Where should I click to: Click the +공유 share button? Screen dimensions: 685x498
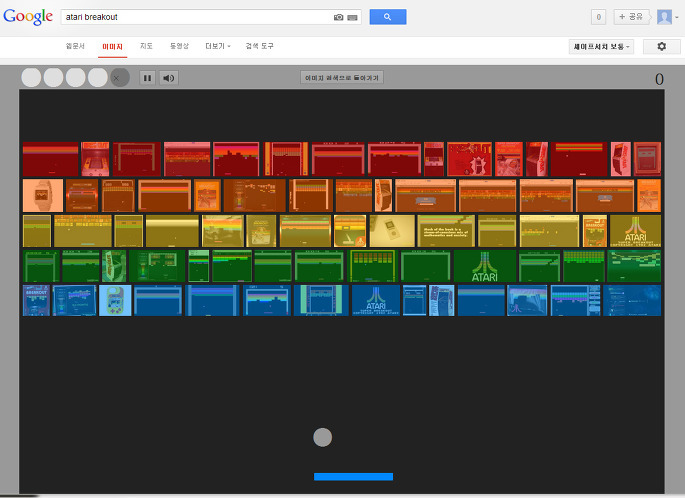coord(631,17)
